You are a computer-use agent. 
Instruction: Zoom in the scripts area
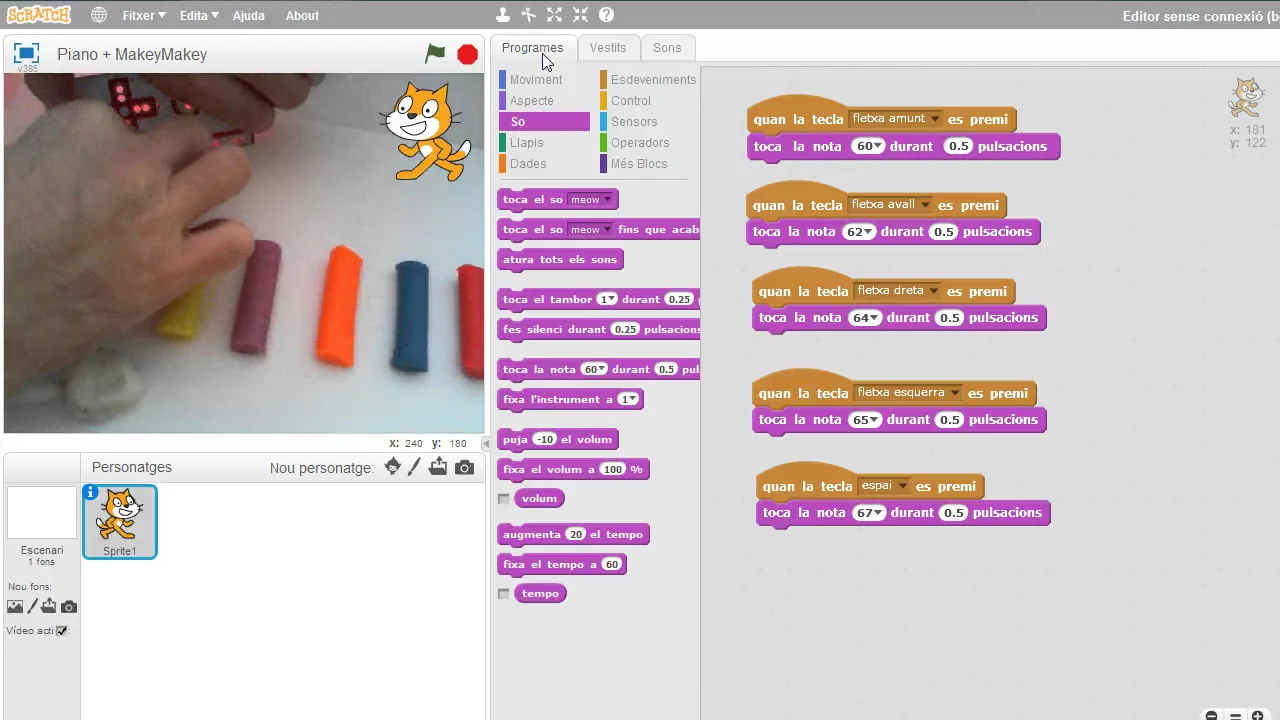point(1258,716)
